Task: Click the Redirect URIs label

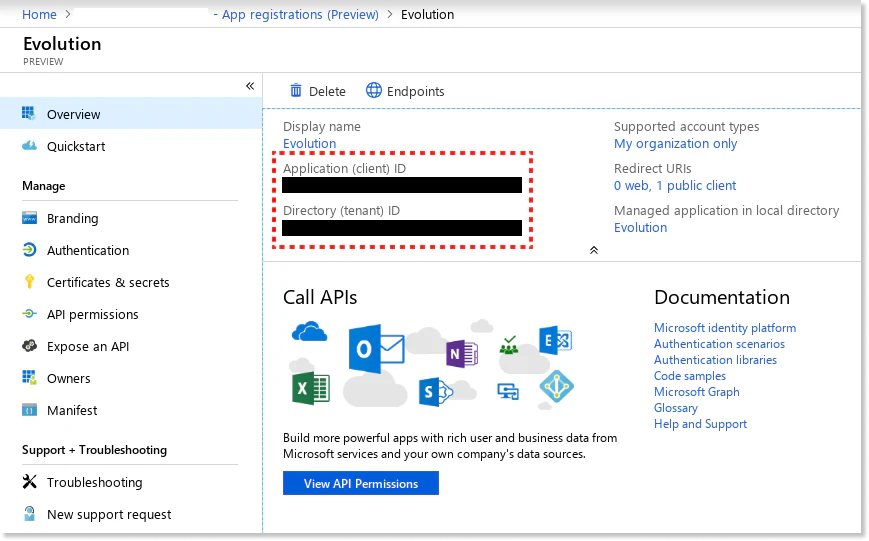Action: click(x=652, y=169)
